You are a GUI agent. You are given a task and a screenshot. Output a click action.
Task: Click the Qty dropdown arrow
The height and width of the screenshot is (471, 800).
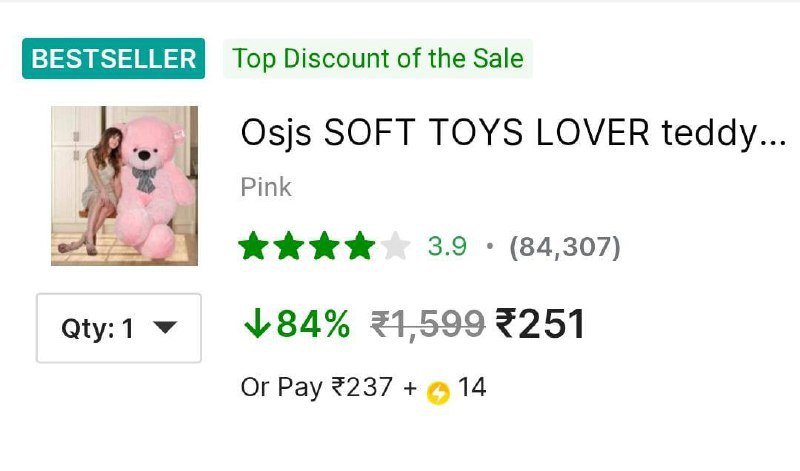point(166,327)
